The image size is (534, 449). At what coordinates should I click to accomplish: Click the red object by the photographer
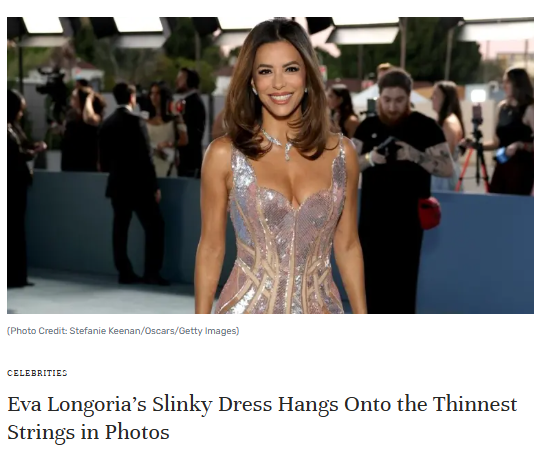pos(429,213)
